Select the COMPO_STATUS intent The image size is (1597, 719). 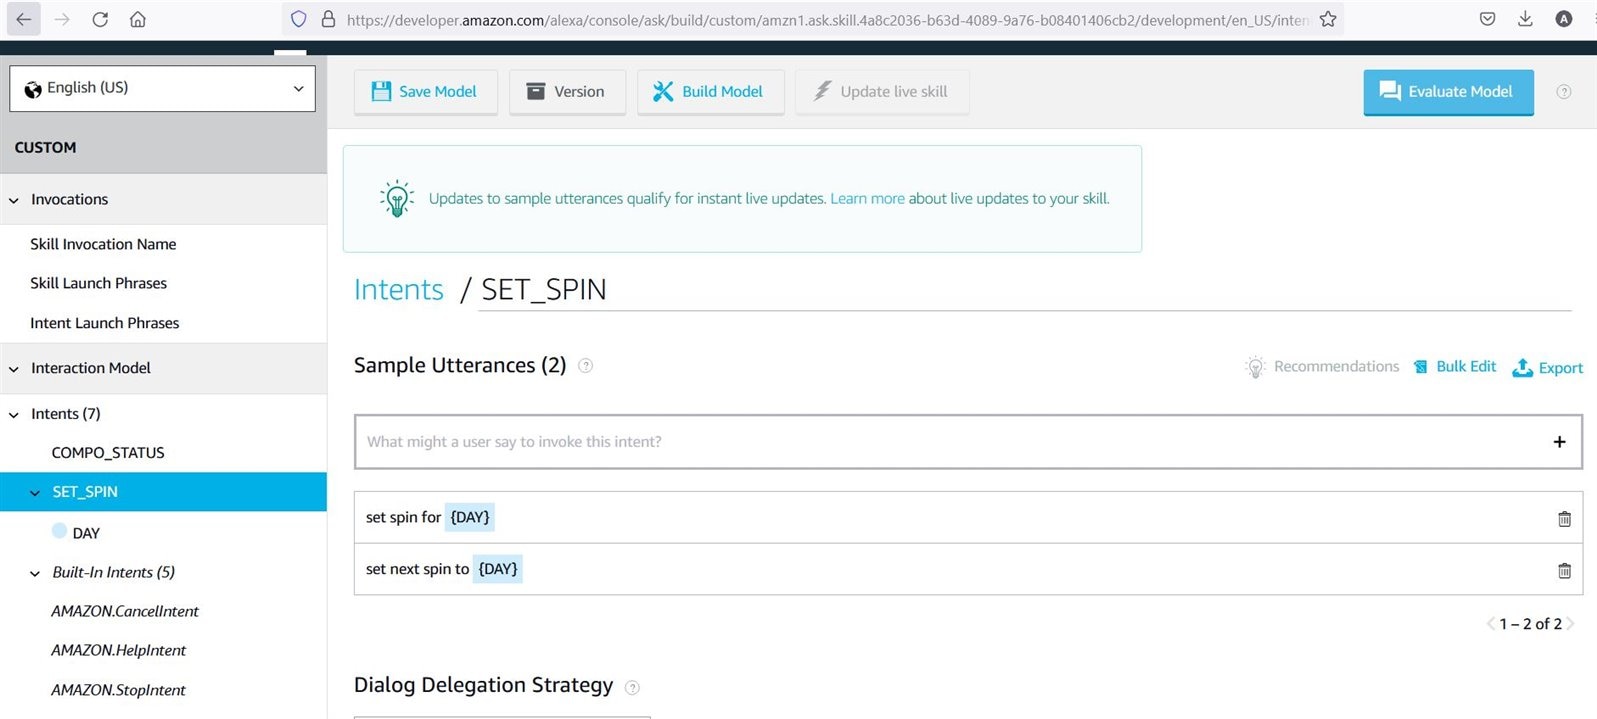pyautogui.click(x=108, y=453)
